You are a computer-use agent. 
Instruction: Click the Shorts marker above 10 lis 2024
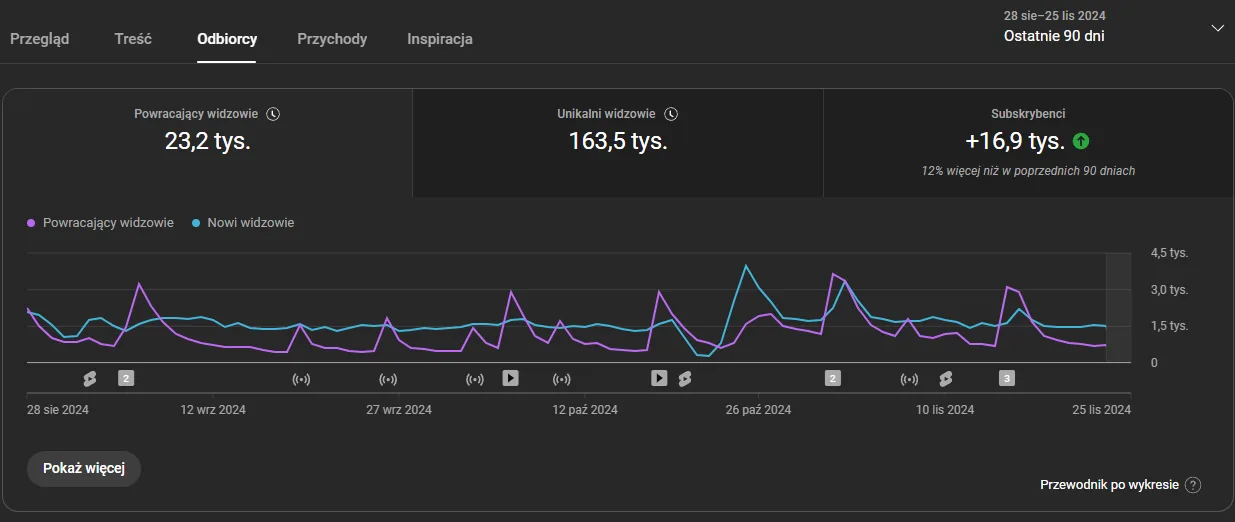[945, 378]
